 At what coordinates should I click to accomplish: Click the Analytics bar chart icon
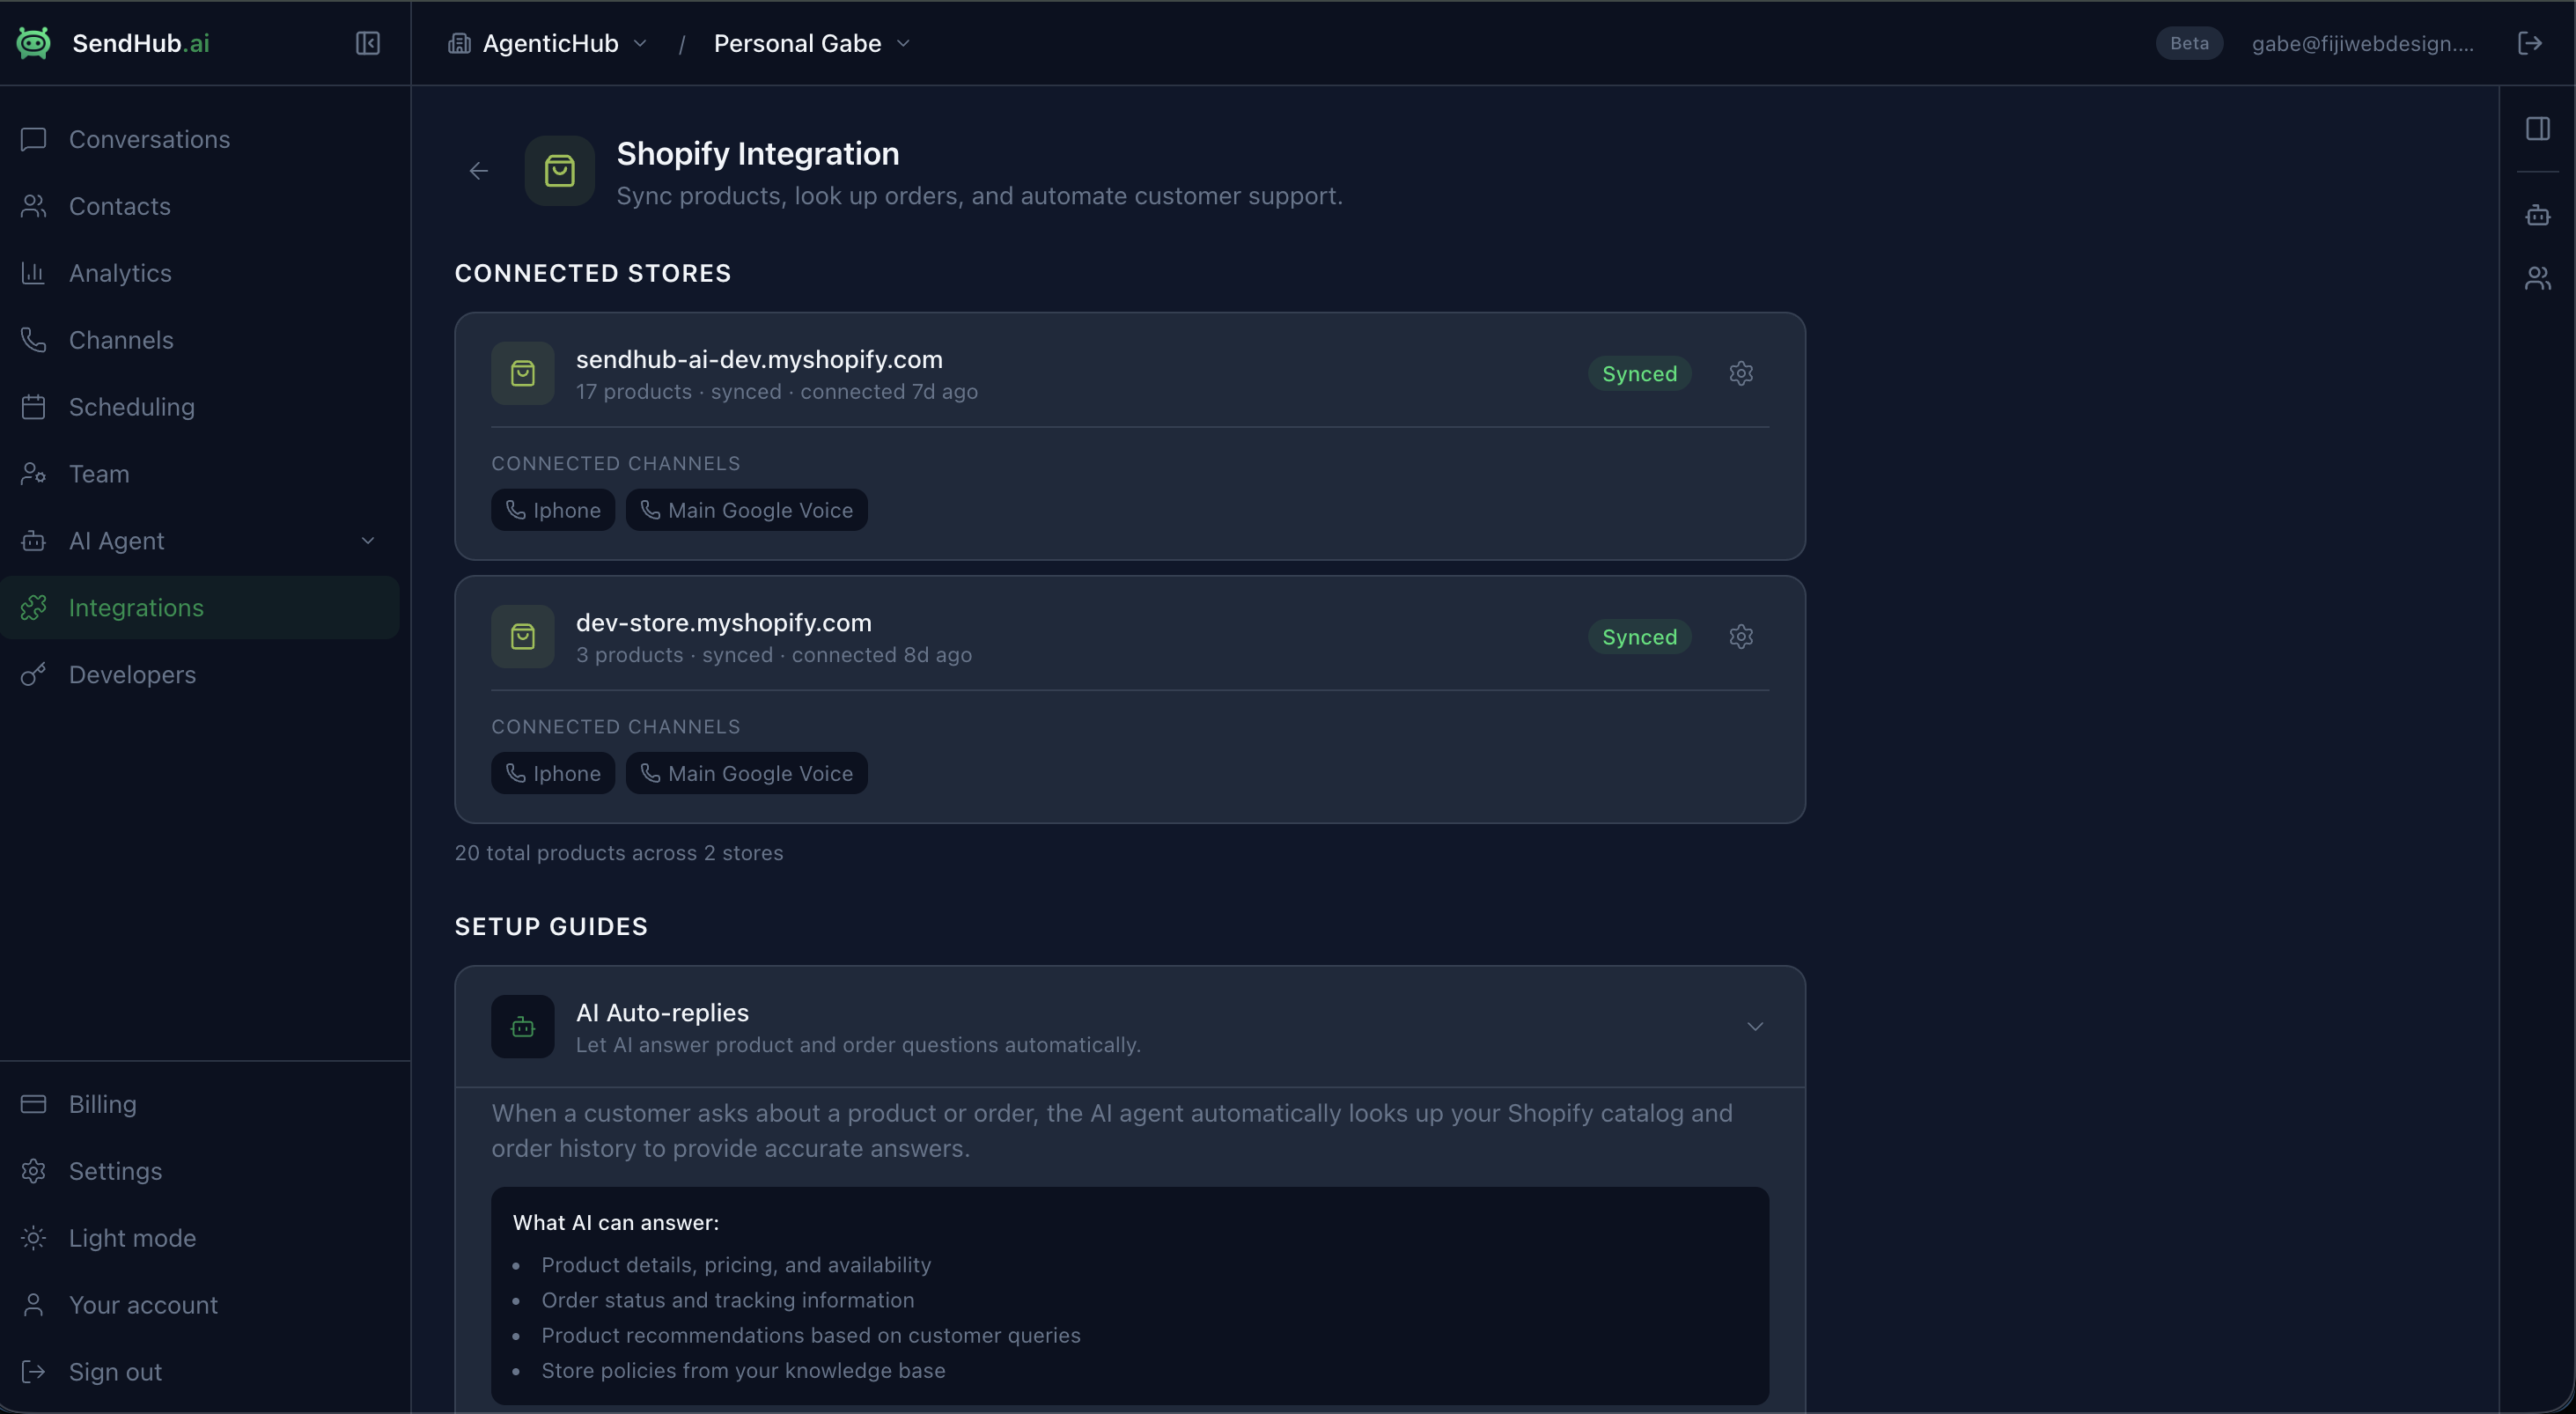(x=33, y=273)
